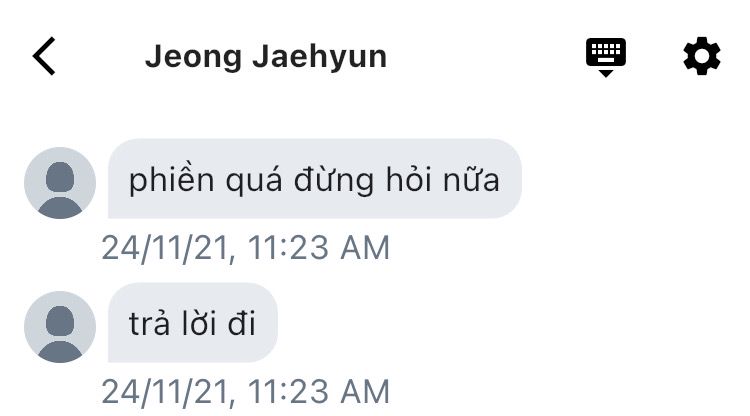750x416 pixels.
Task: Click the word "Jeong" in the header
Action: click(x=194, y=57)
